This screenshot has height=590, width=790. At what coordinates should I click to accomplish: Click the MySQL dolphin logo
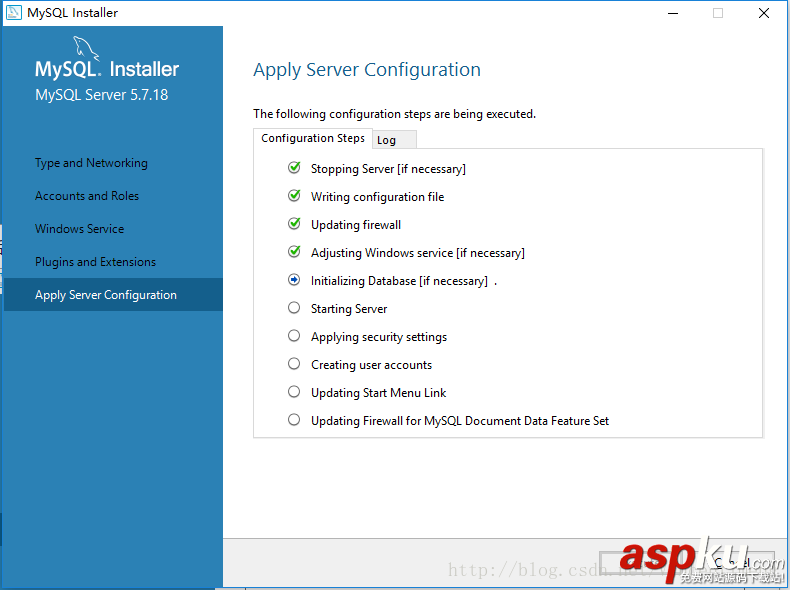pos(85,48)
